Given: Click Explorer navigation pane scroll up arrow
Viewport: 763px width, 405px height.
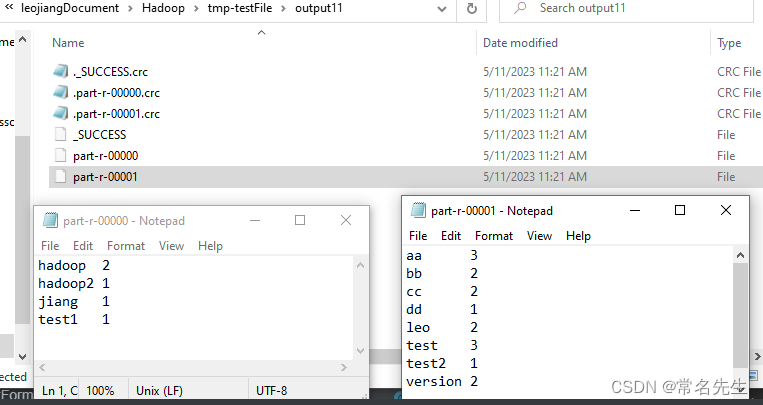Looking at the screenshot, I should tap(22, 39).
